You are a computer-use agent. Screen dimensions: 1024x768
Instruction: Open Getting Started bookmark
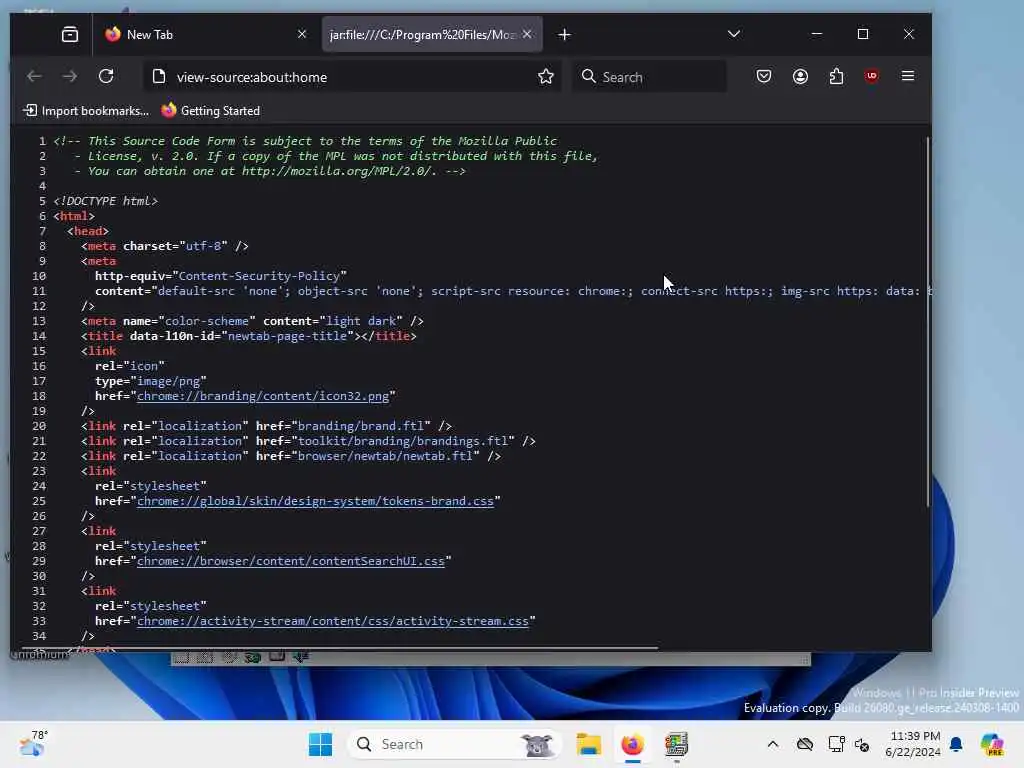tap(210, 110)
